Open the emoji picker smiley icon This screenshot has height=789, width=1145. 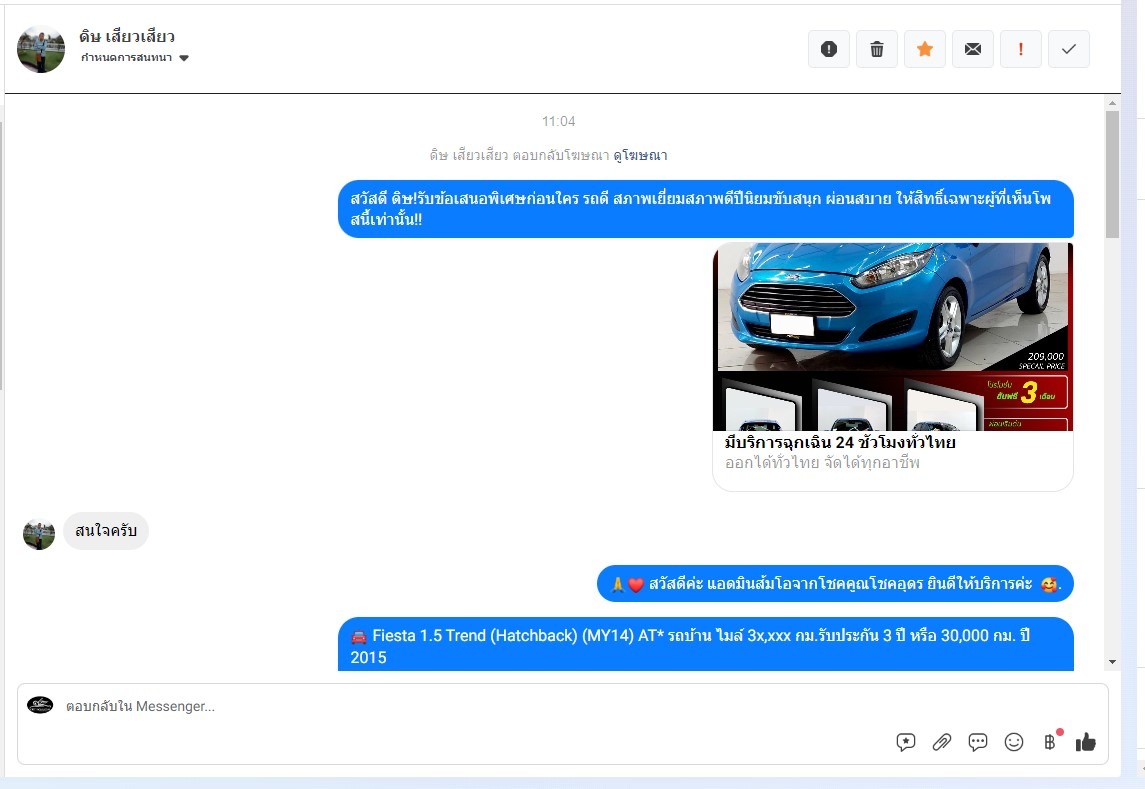point(1014,742)
